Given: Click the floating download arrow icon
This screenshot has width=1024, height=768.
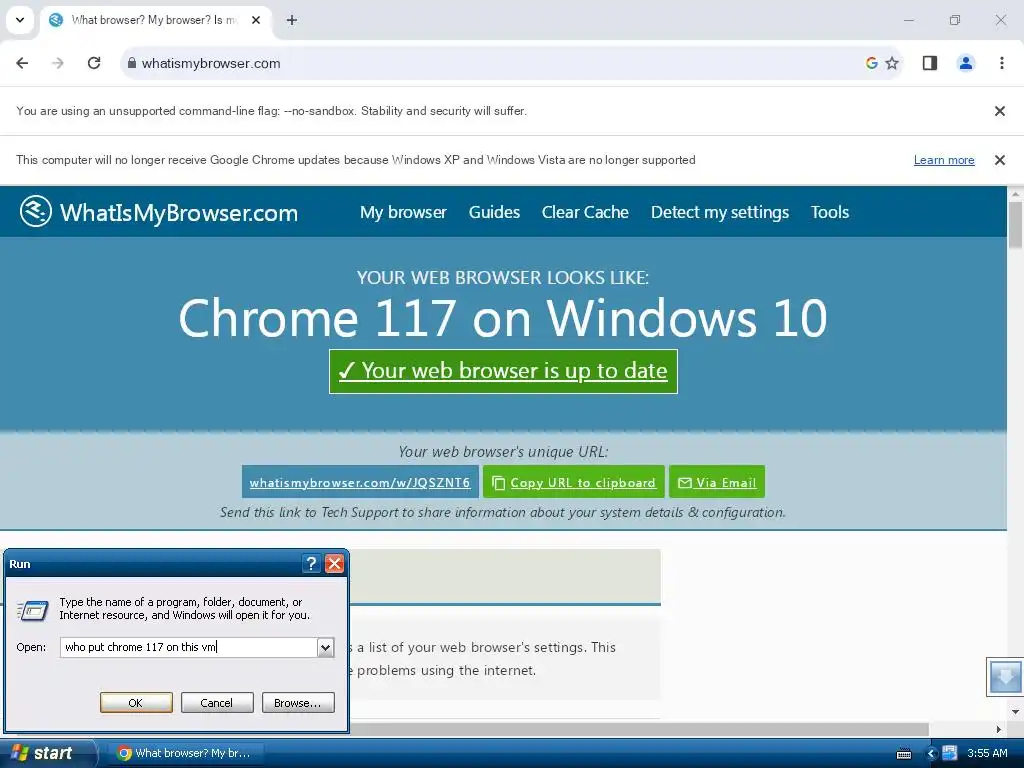Looking at the screenshot, I should click(x=1005, y=677).
